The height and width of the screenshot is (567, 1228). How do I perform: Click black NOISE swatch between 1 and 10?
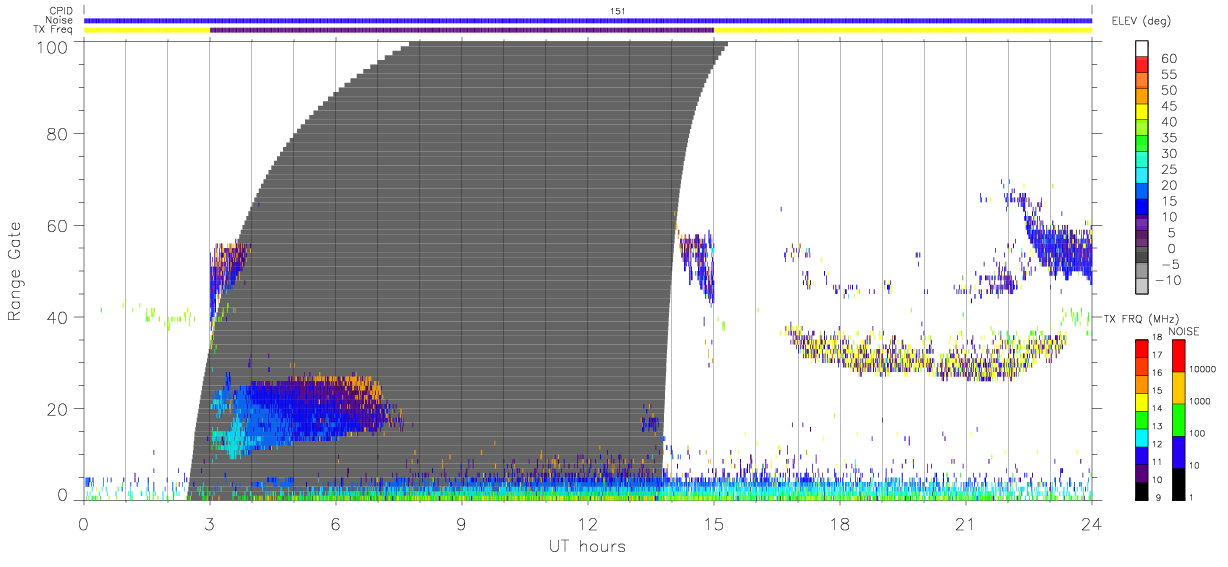pos(1177,484)
